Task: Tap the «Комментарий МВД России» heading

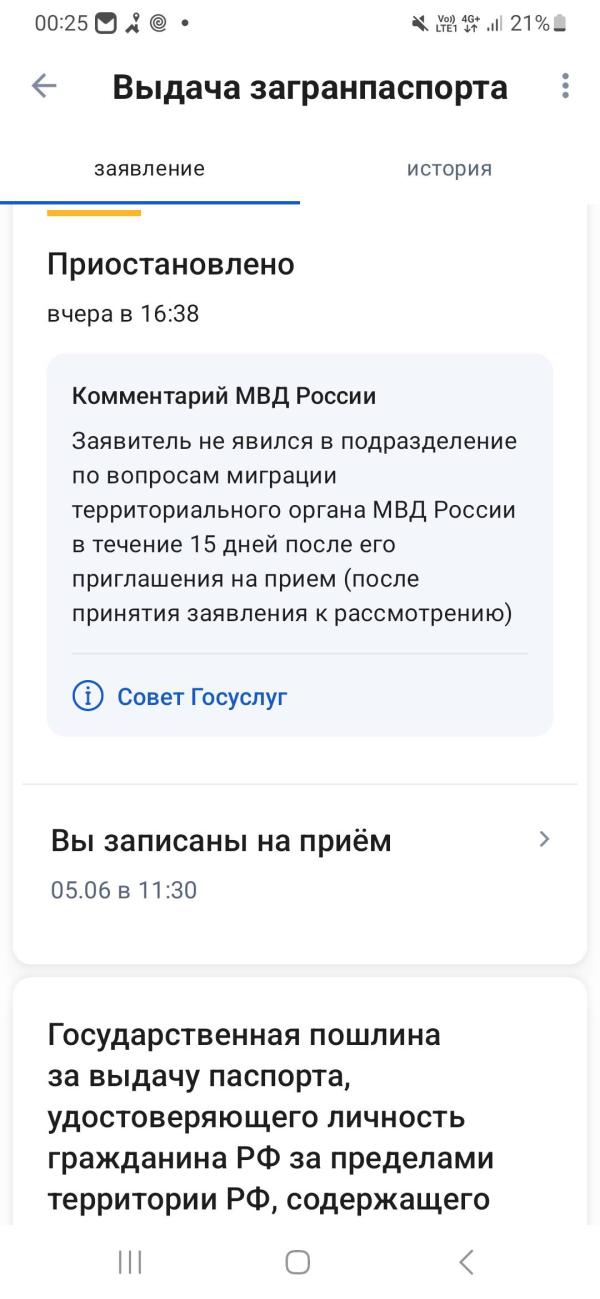Action: pyautogui.click(x=224, y=395)
